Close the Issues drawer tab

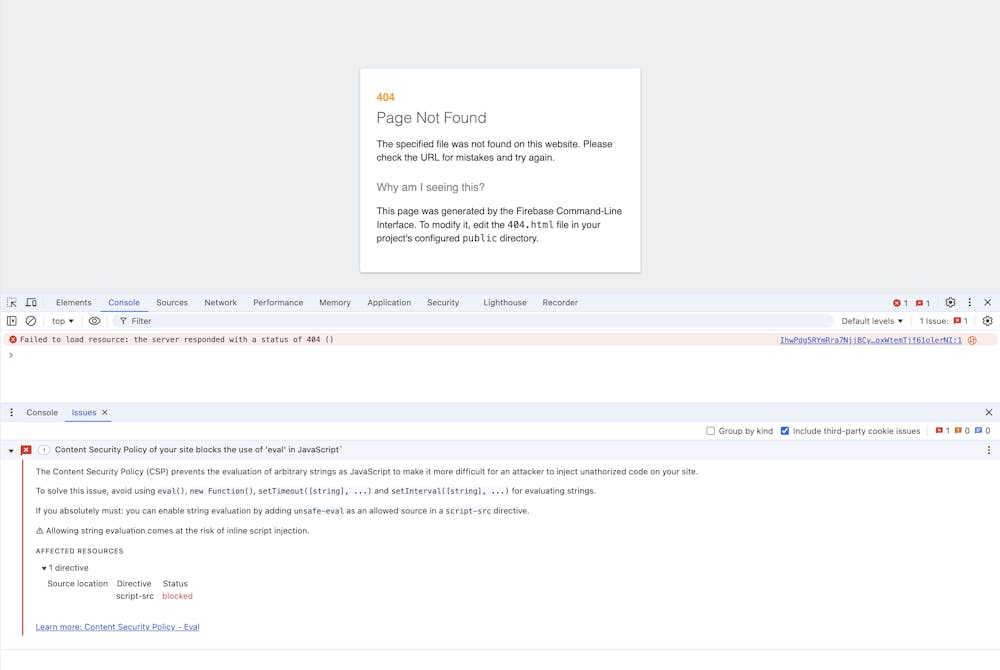click(105, 412)
